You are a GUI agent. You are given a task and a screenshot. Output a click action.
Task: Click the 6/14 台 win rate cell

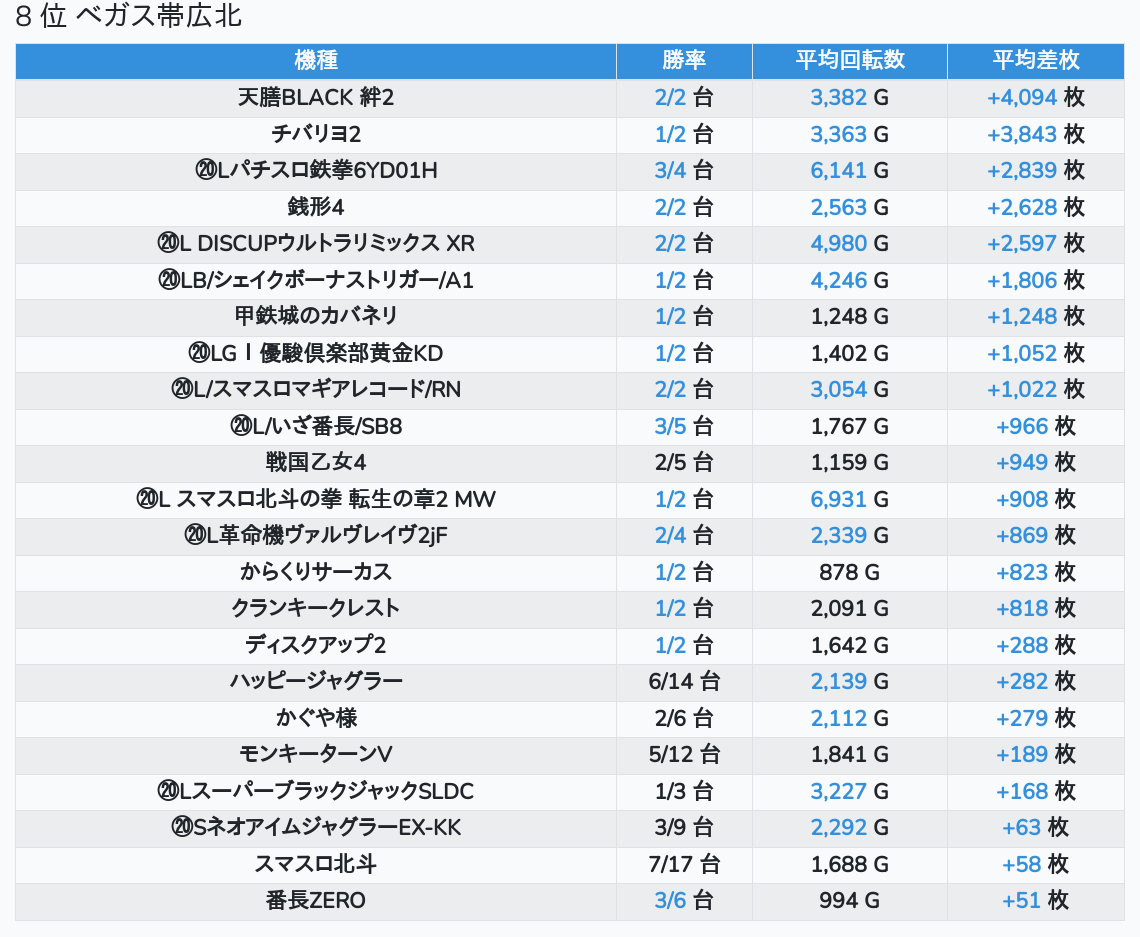point(684,682)
